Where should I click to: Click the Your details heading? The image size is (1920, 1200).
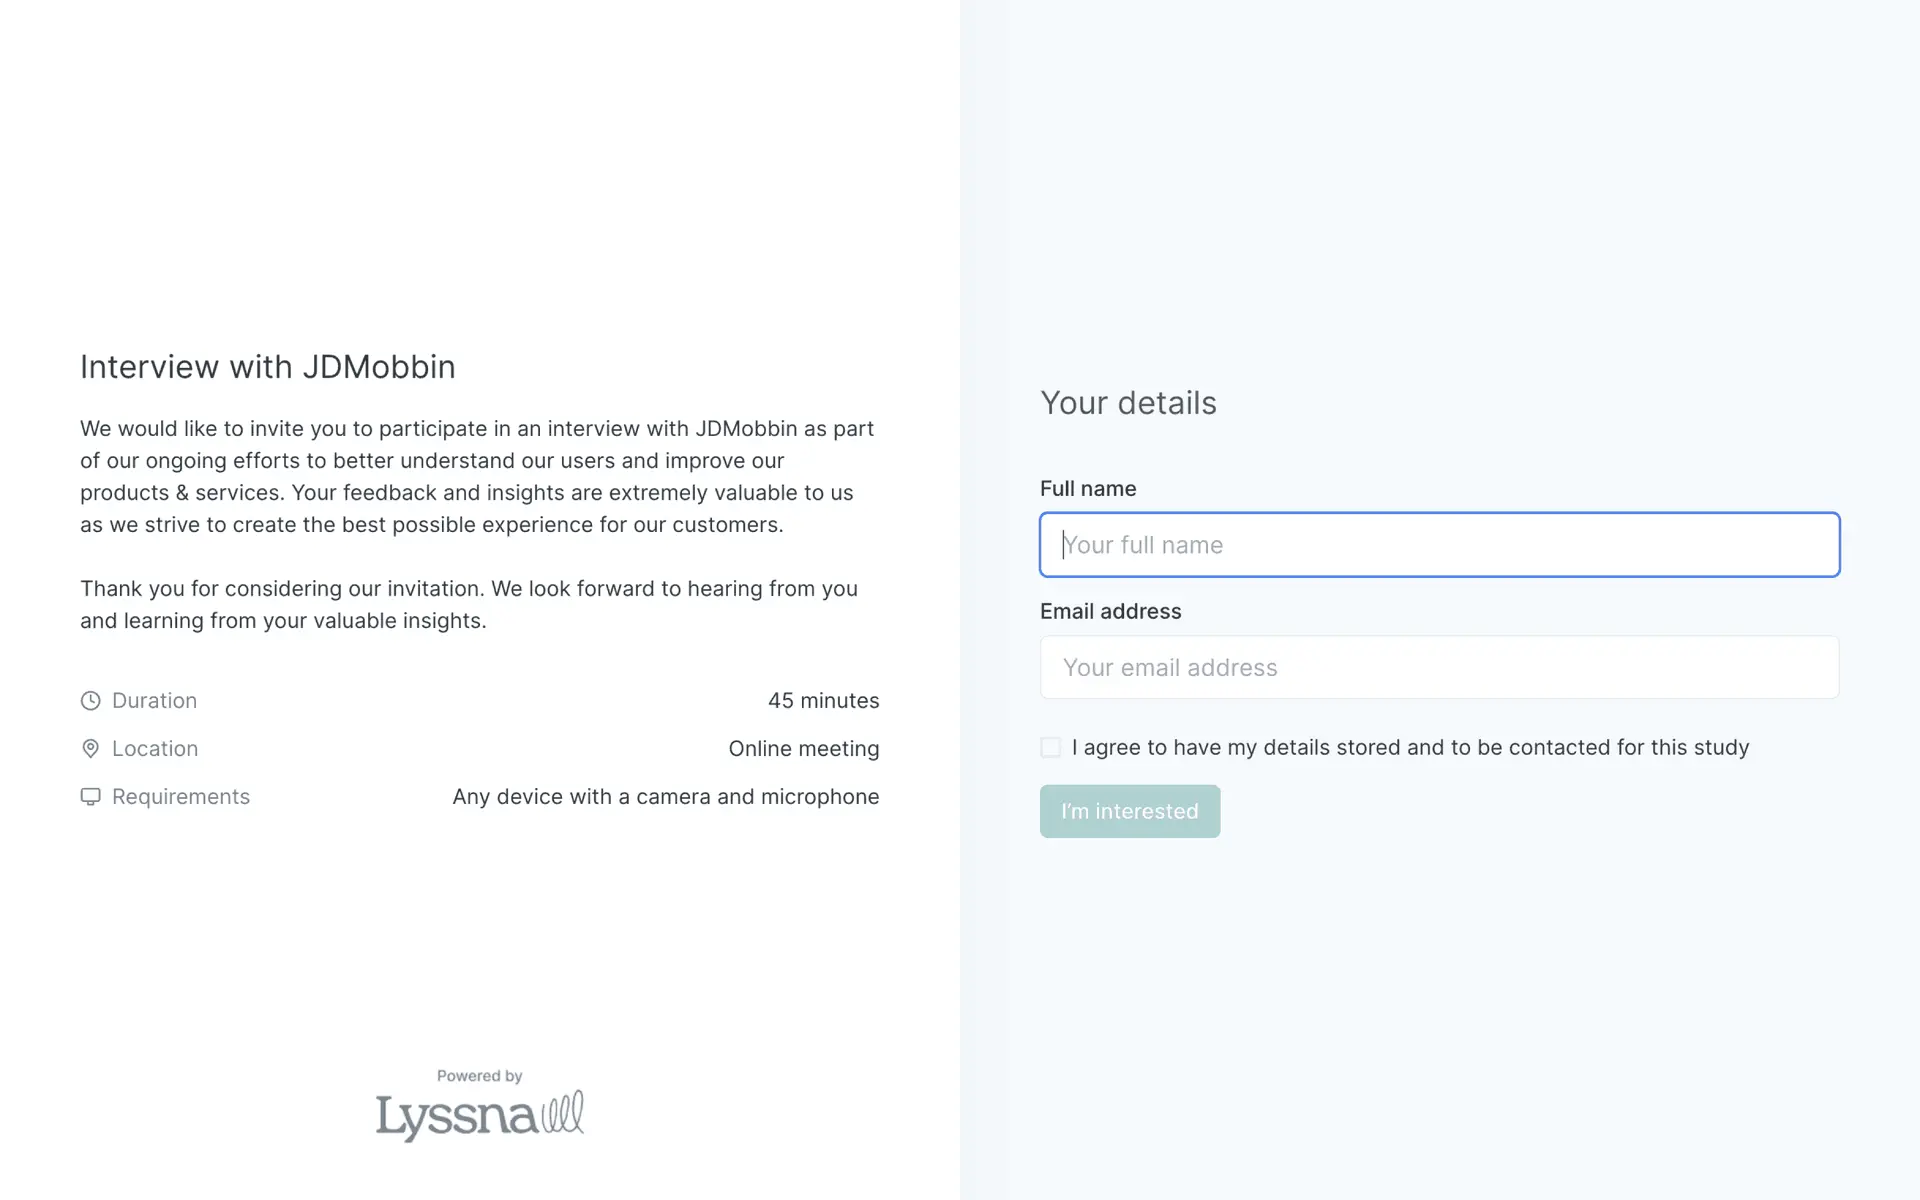(1127, 403)
